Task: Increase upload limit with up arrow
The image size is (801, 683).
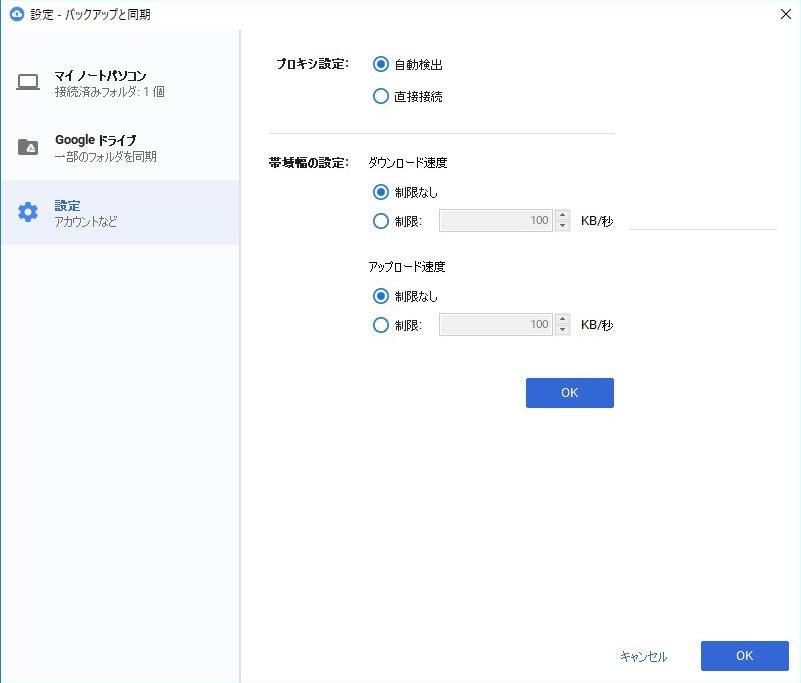Action: coord(562,319)
